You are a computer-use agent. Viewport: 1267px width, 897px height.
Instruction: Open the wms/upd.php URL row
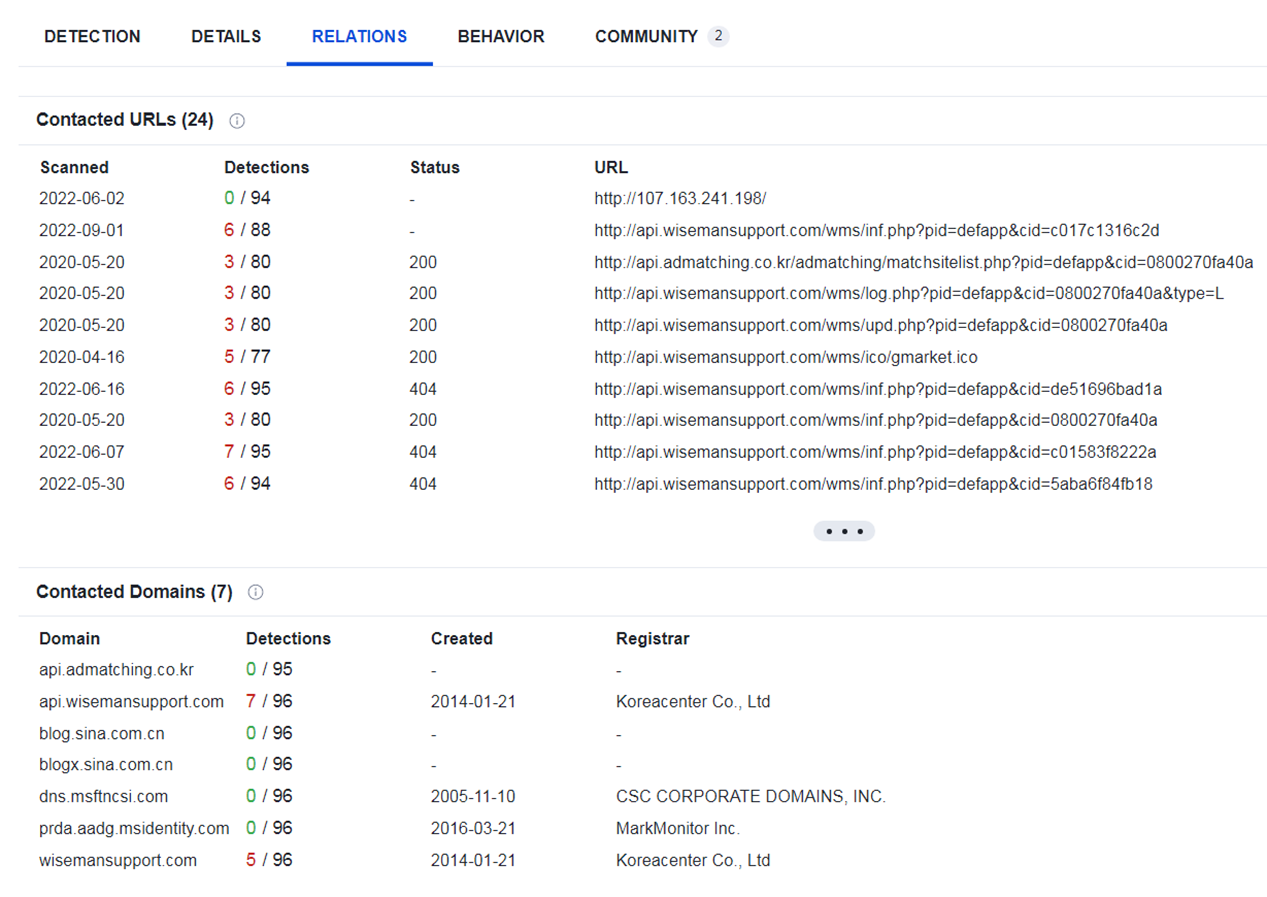tap(881, 325)
